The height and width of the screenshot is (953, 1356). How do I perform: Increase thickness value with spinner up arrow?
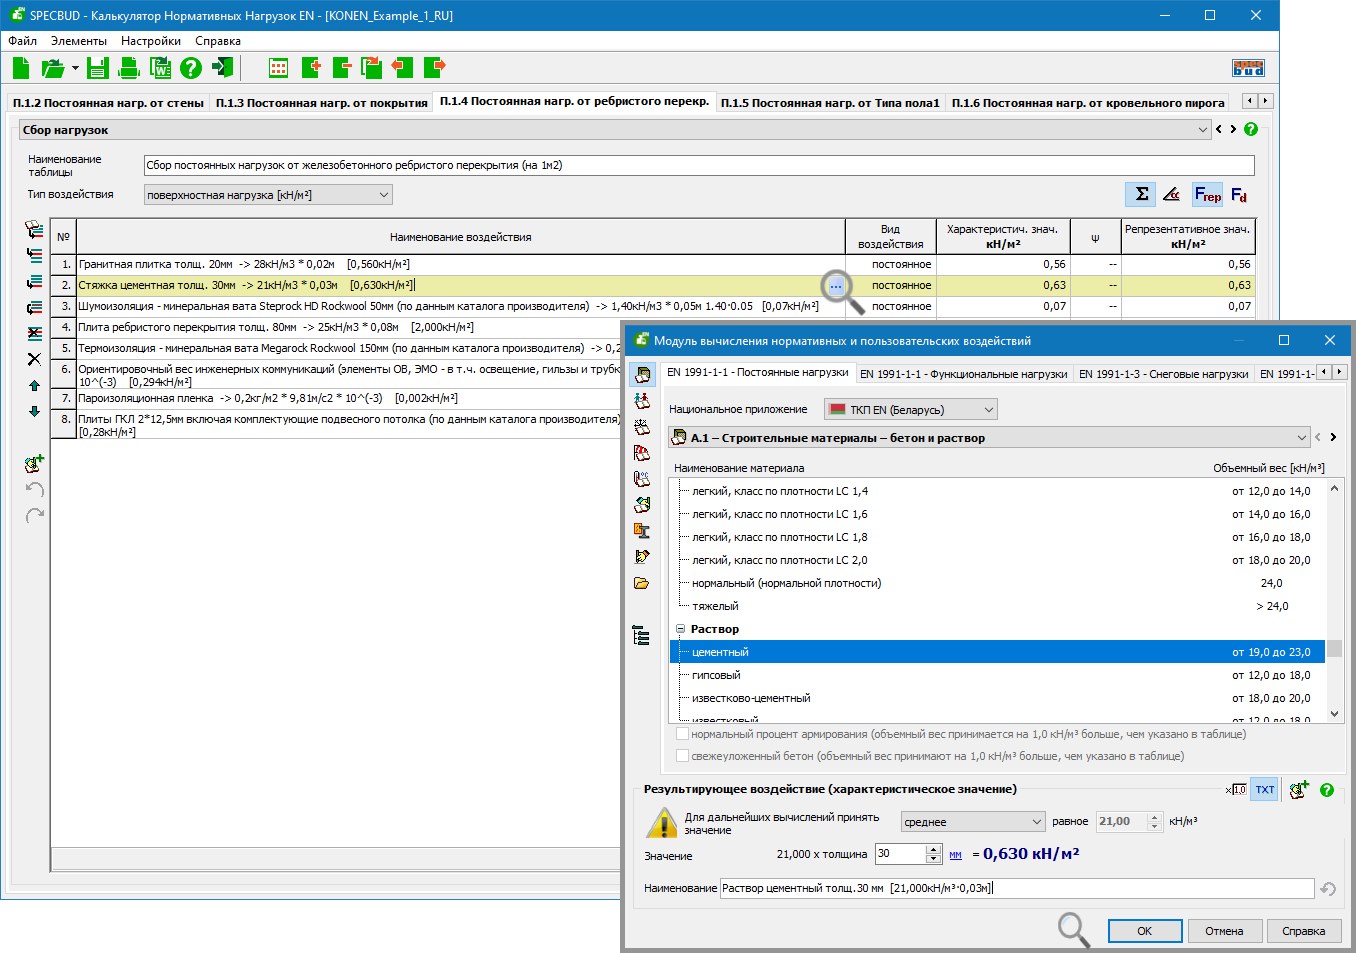point(933,849)
